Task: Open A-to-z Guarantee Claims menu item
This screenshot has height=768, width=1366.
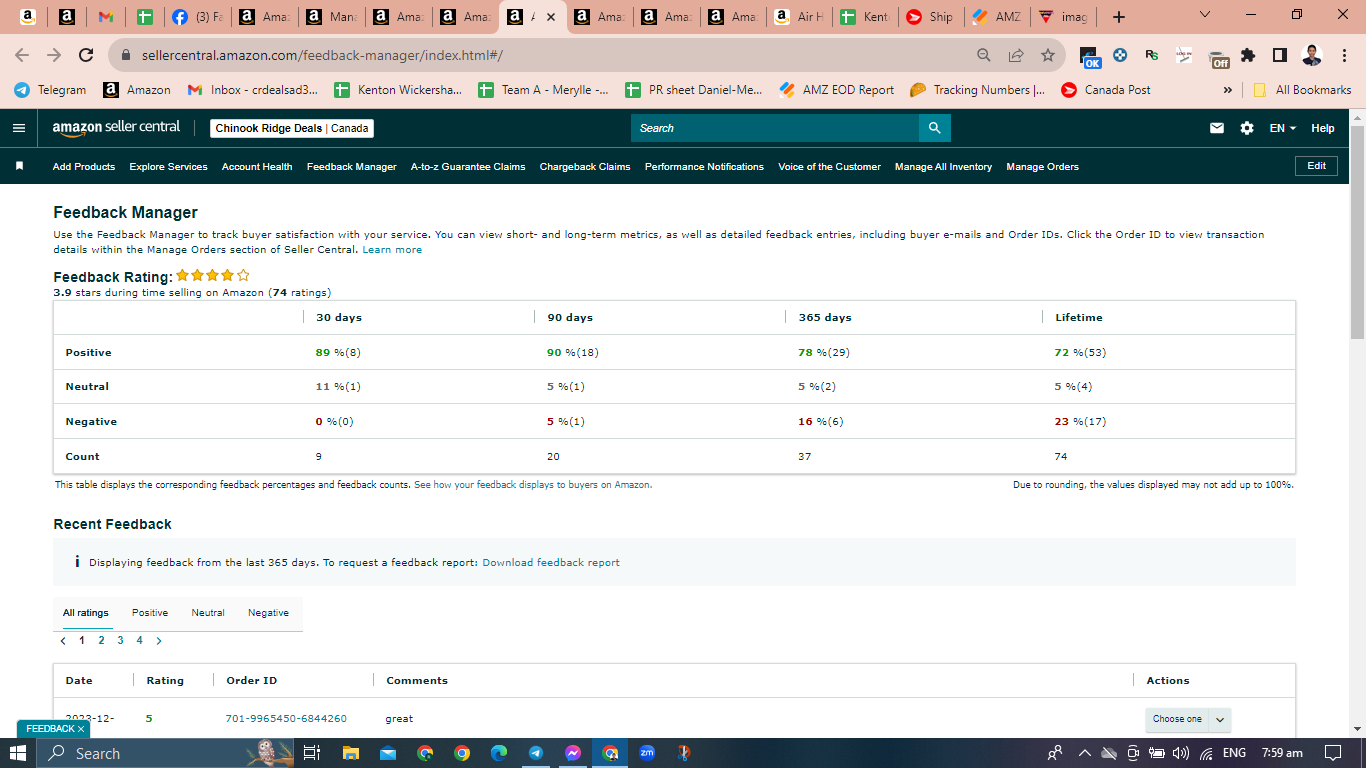Action: pyautogui.click(x=468, y=167)
